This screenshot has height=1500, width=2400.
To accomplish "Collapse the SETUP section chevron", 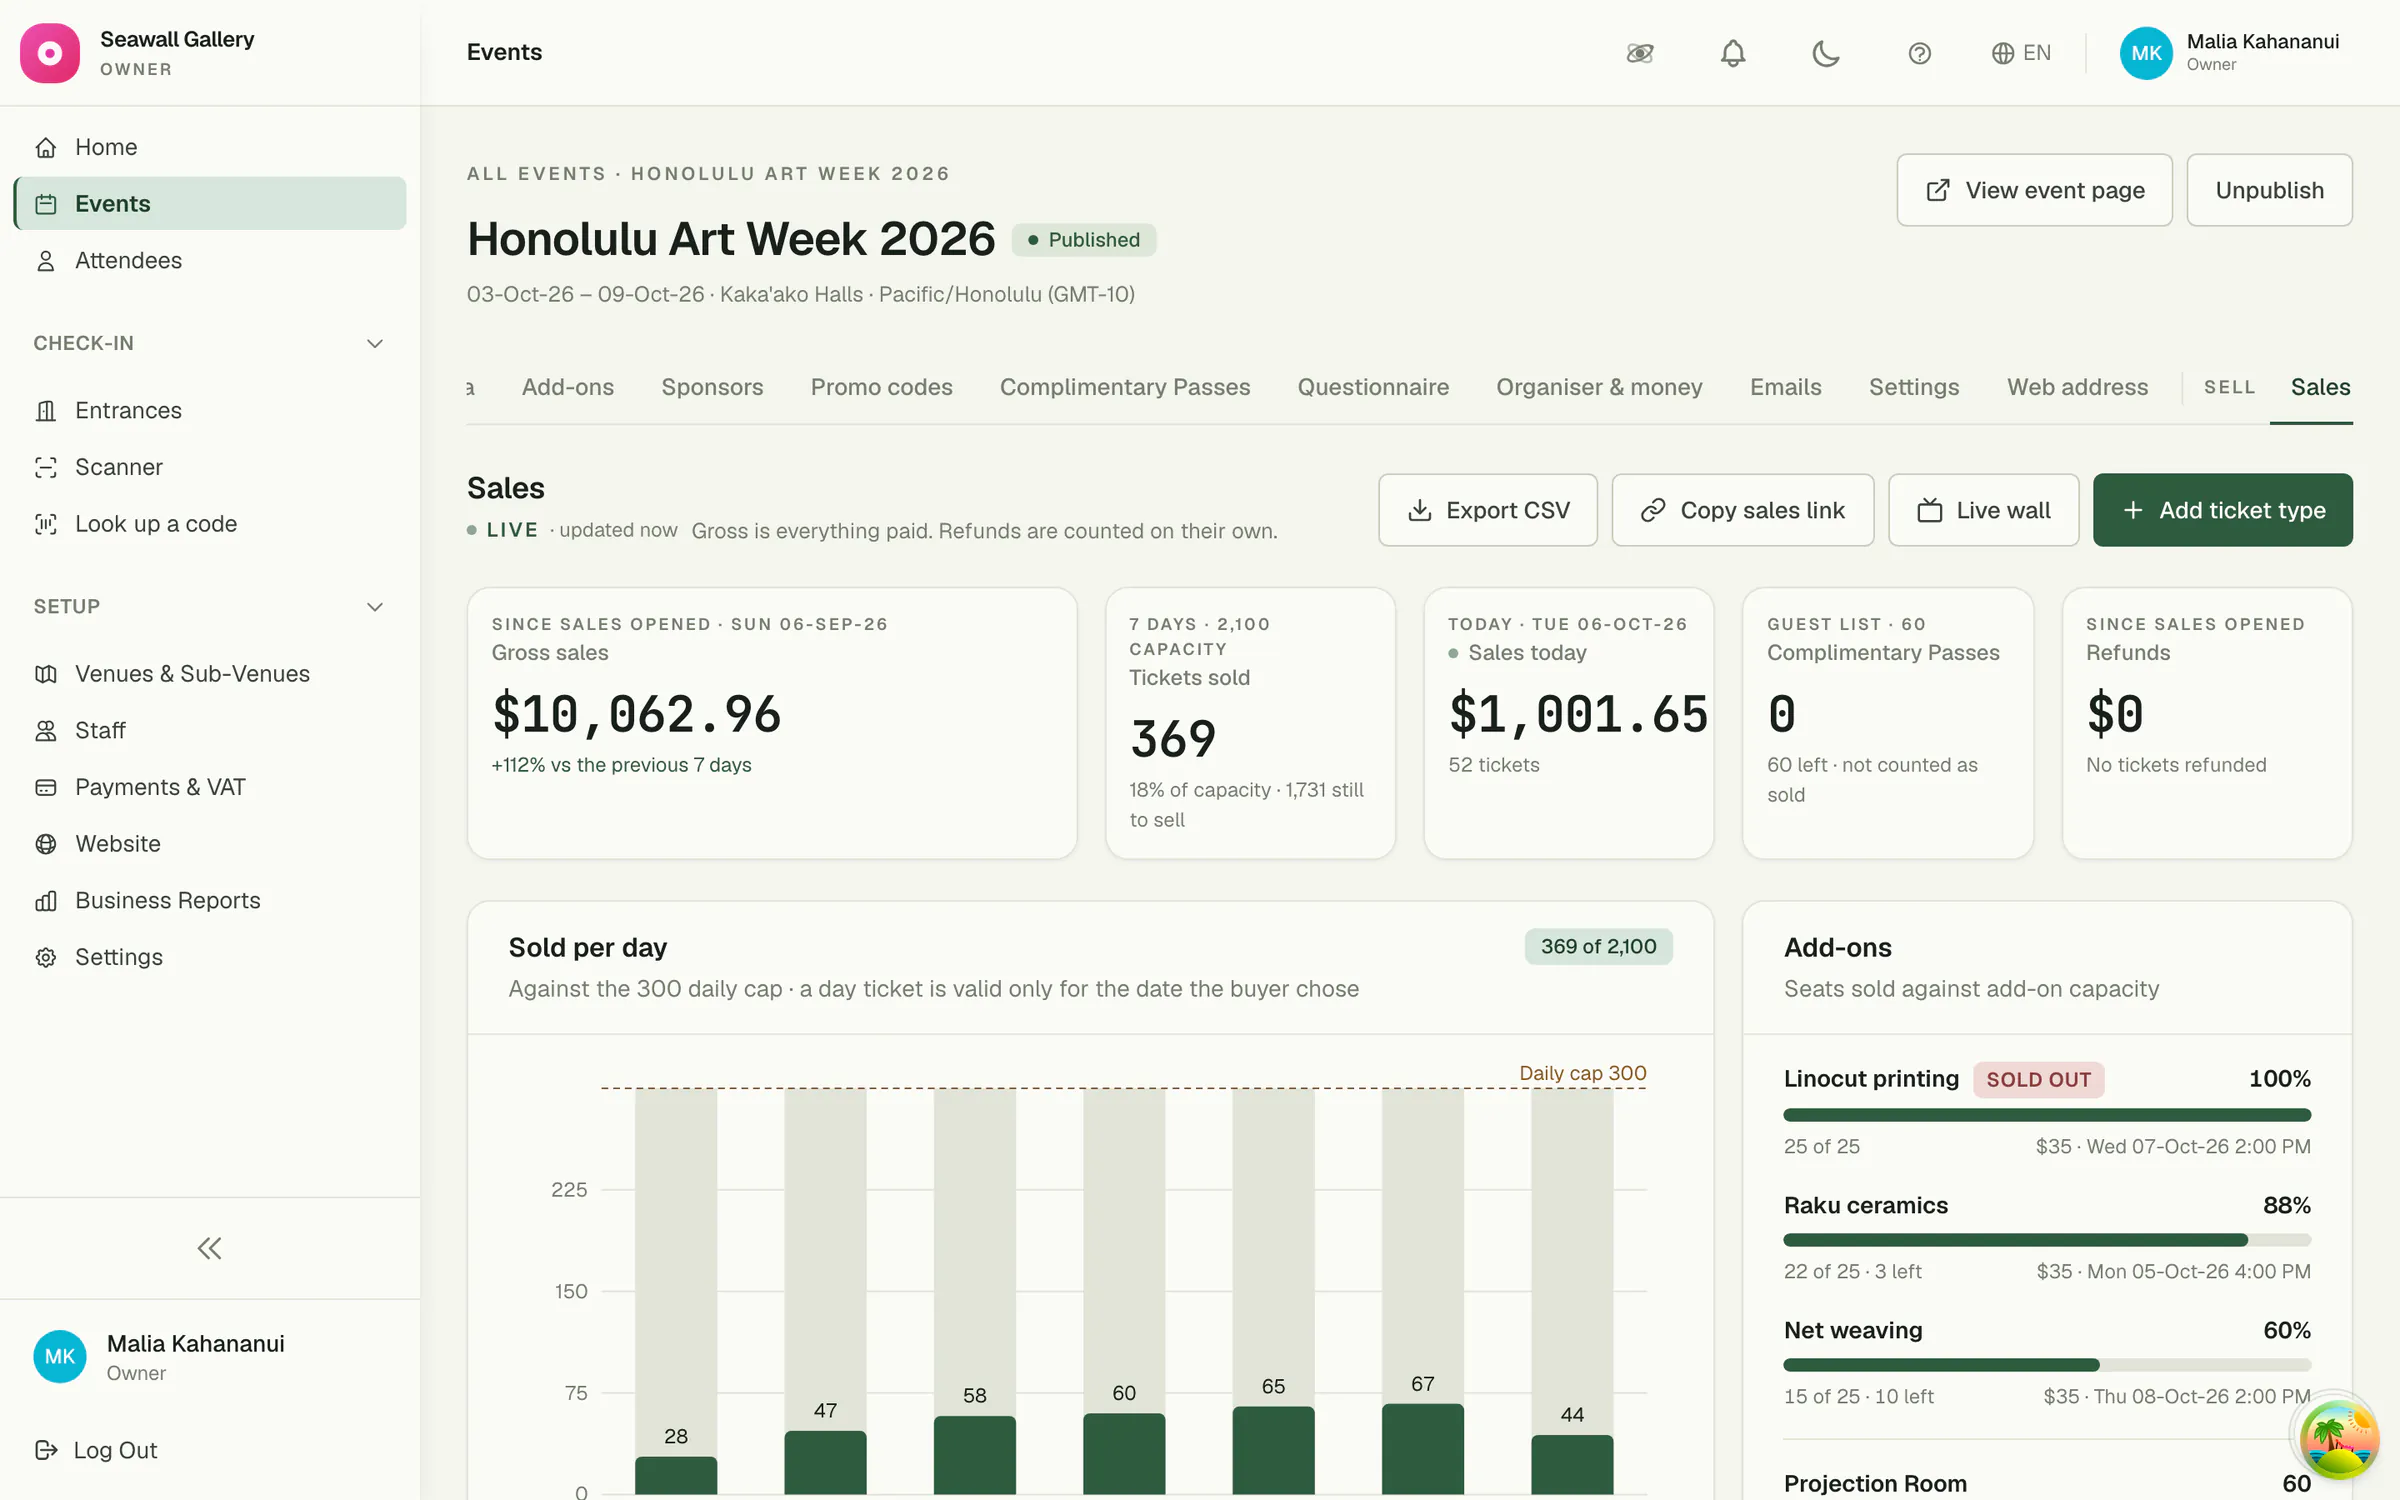I will [375, 607].
